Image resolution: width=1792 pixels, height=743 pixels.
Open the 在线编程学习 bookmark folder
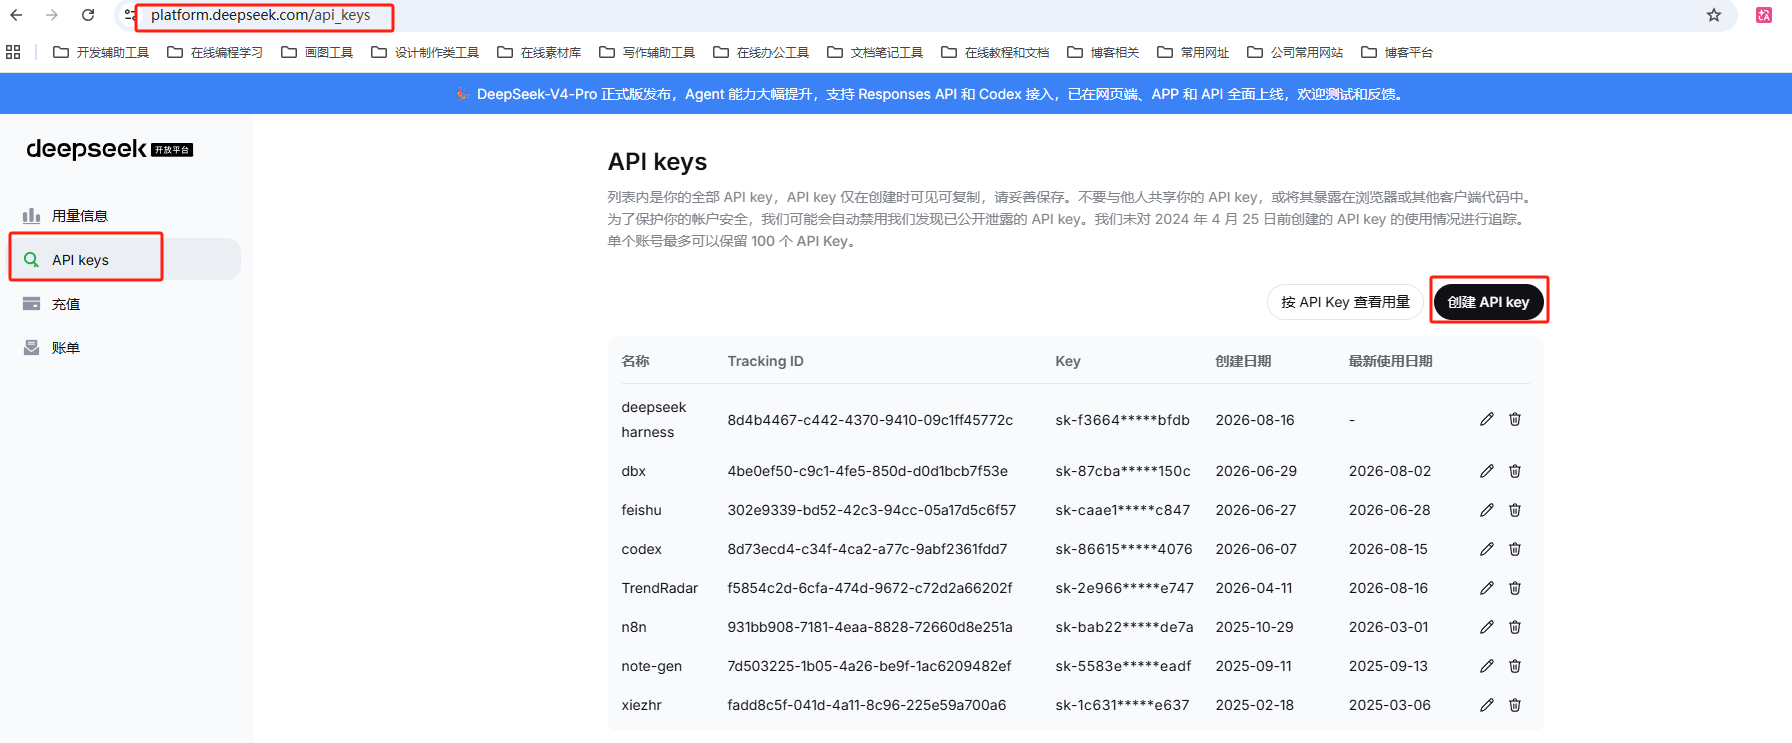pos(215,52)
